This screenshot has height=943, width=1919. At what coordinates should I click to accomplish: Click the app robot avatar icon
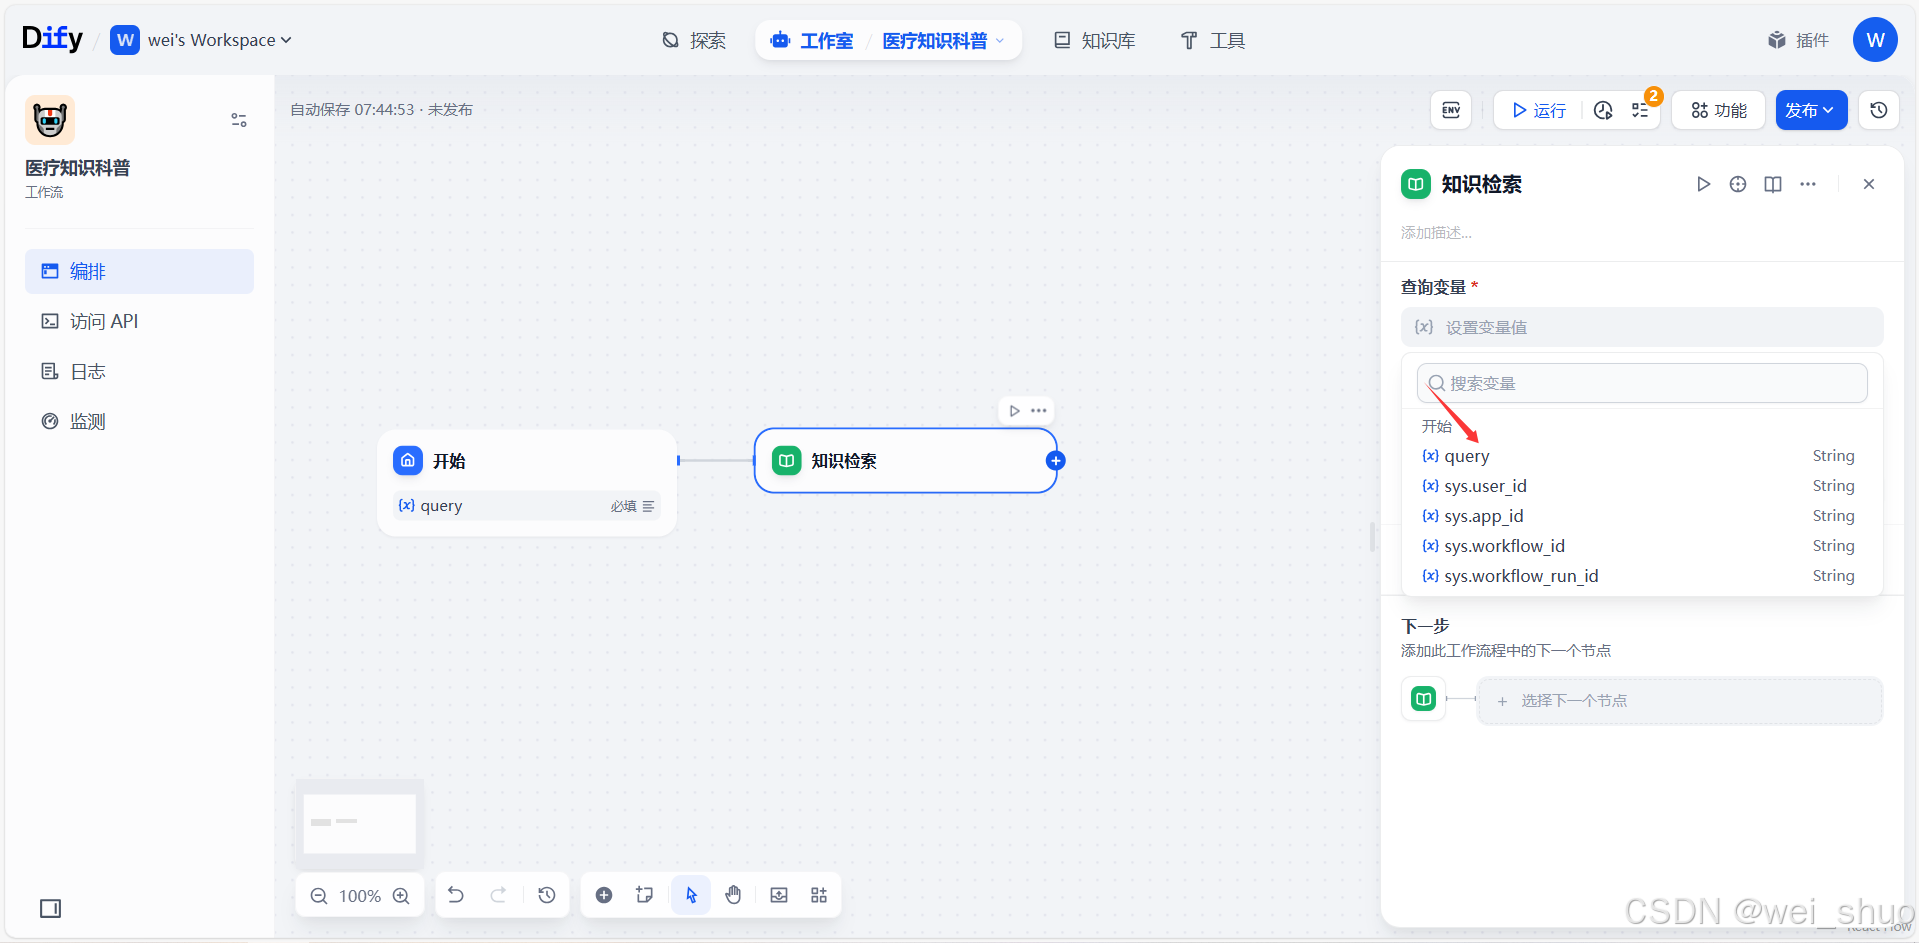click(50, 120)
